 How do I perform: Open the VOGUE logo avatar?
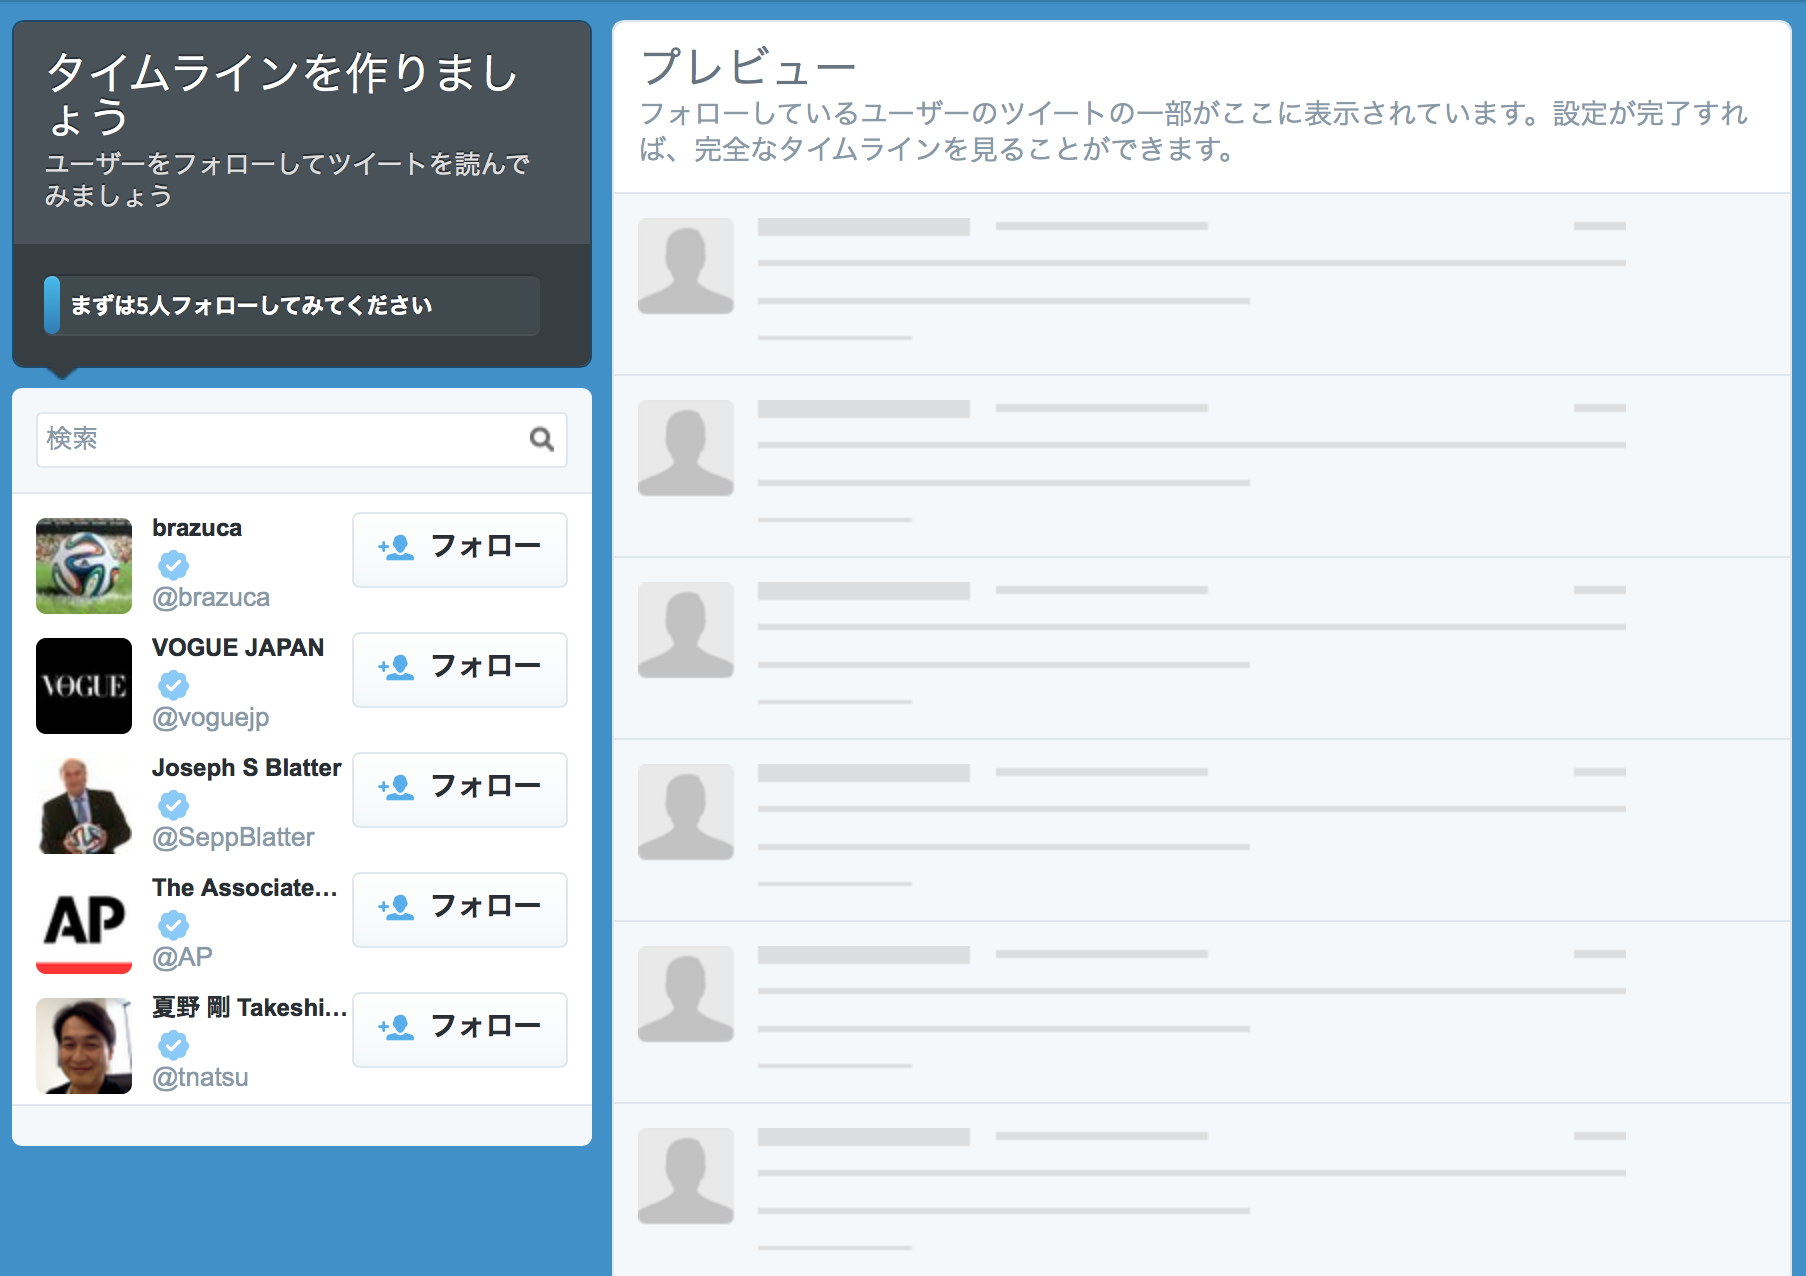(84, 686)
